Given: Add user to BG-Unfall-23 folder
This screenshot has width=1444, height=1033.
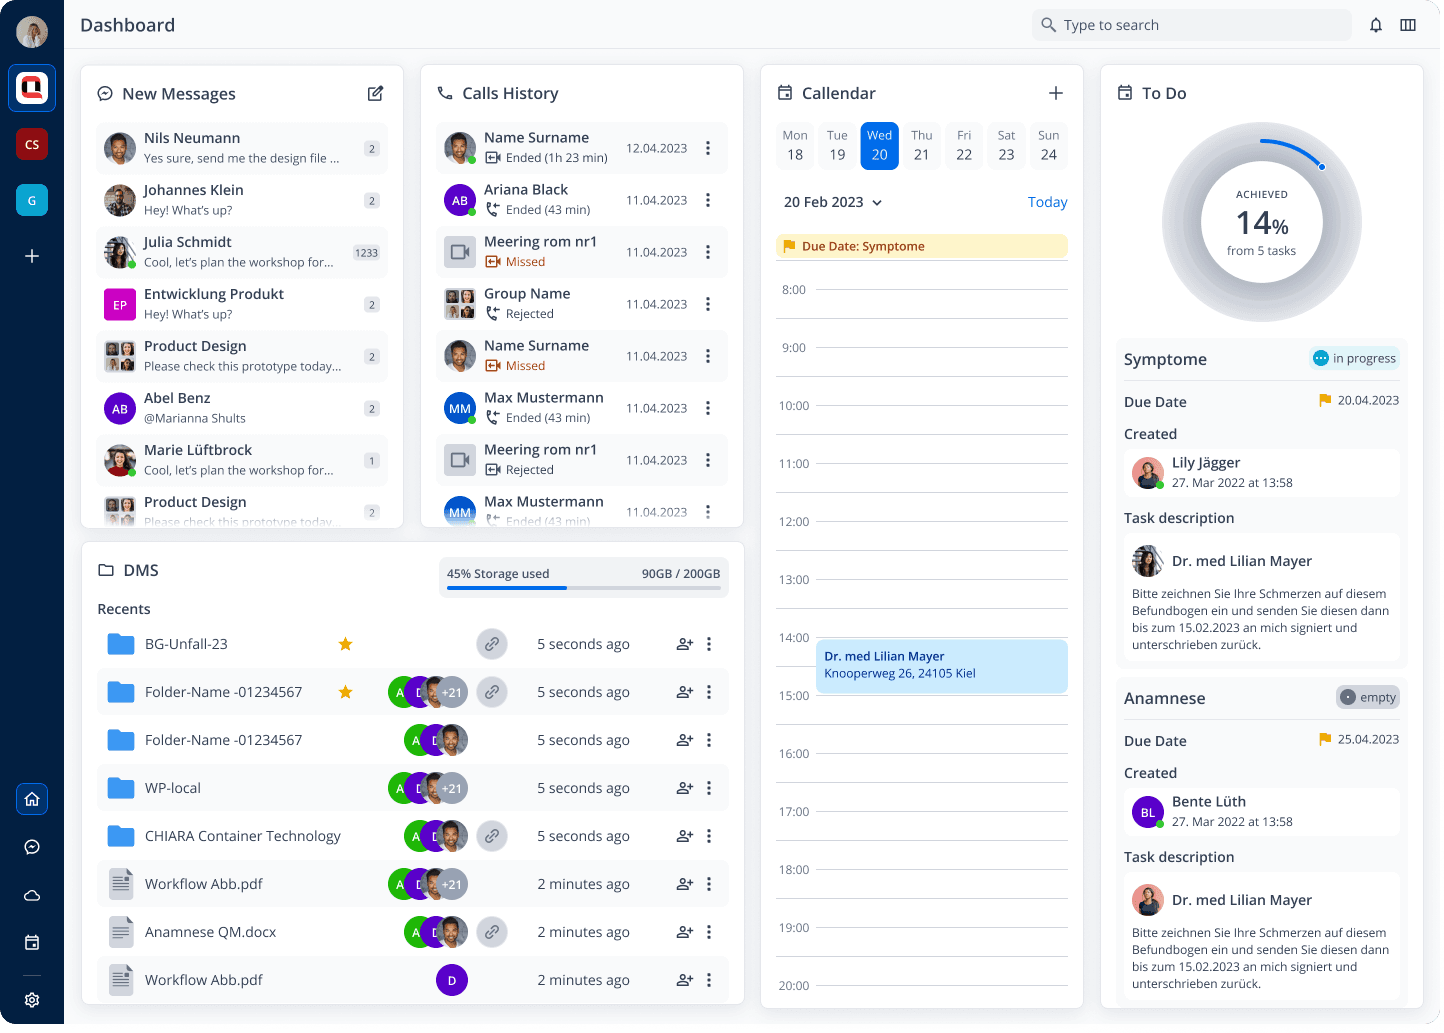Looking at the screenshot, I should coord(685,644).
